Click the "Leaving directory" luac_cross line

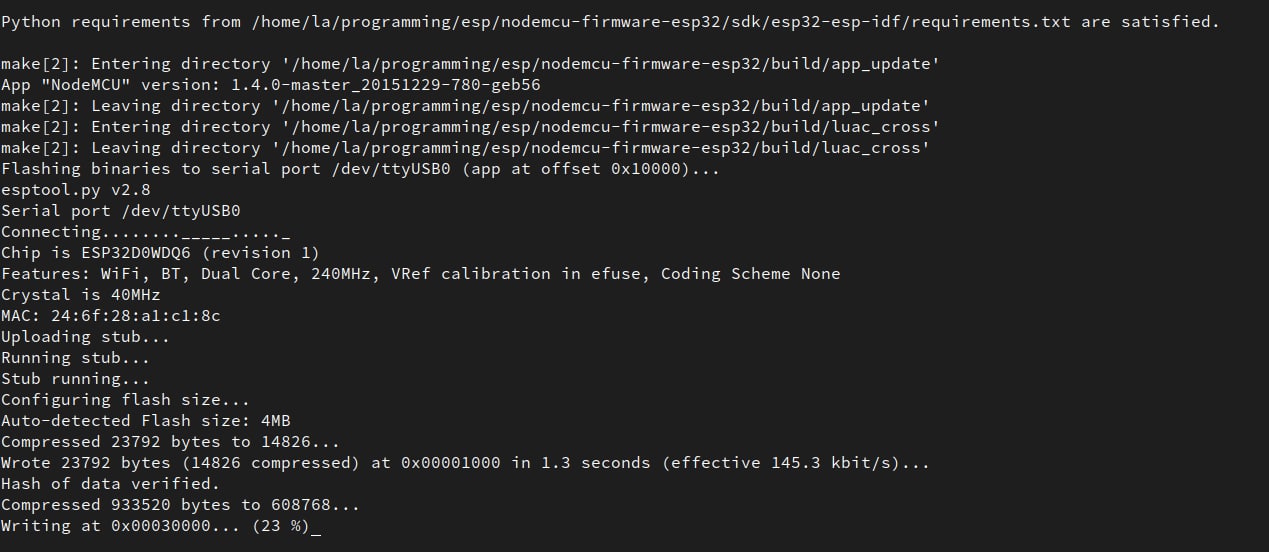(x=465, y=148)
